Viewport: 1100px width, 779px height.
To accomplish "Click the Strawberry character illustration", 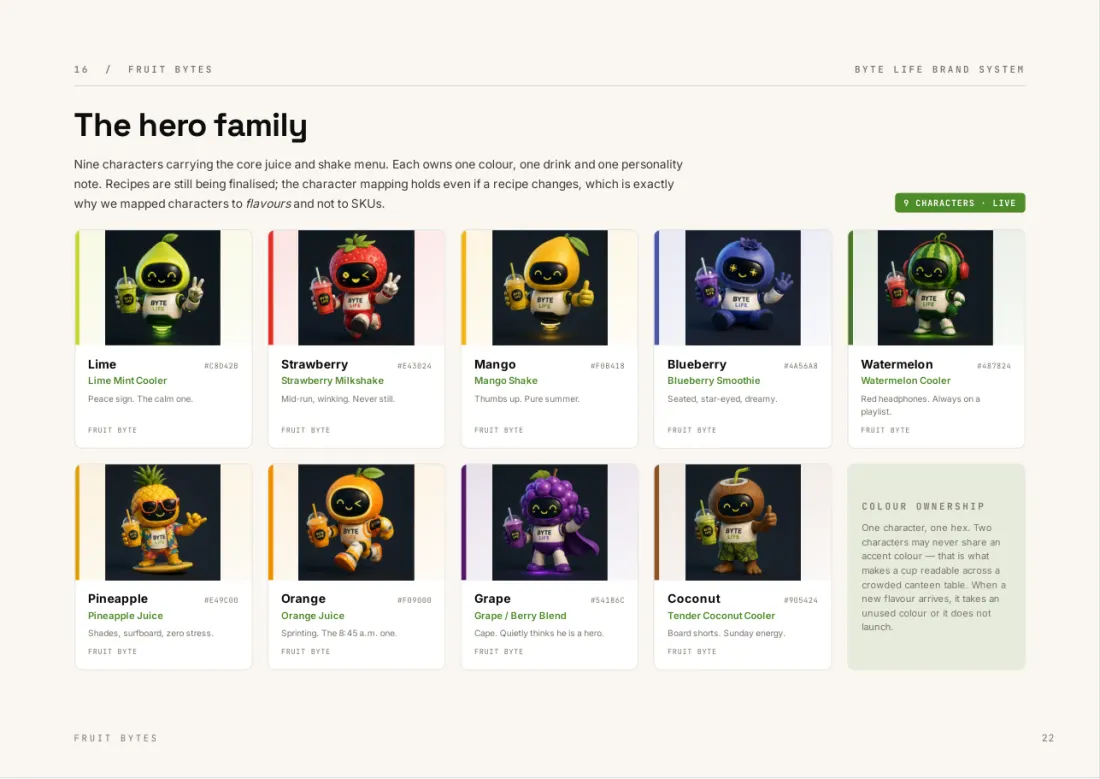I will (356, 288).
